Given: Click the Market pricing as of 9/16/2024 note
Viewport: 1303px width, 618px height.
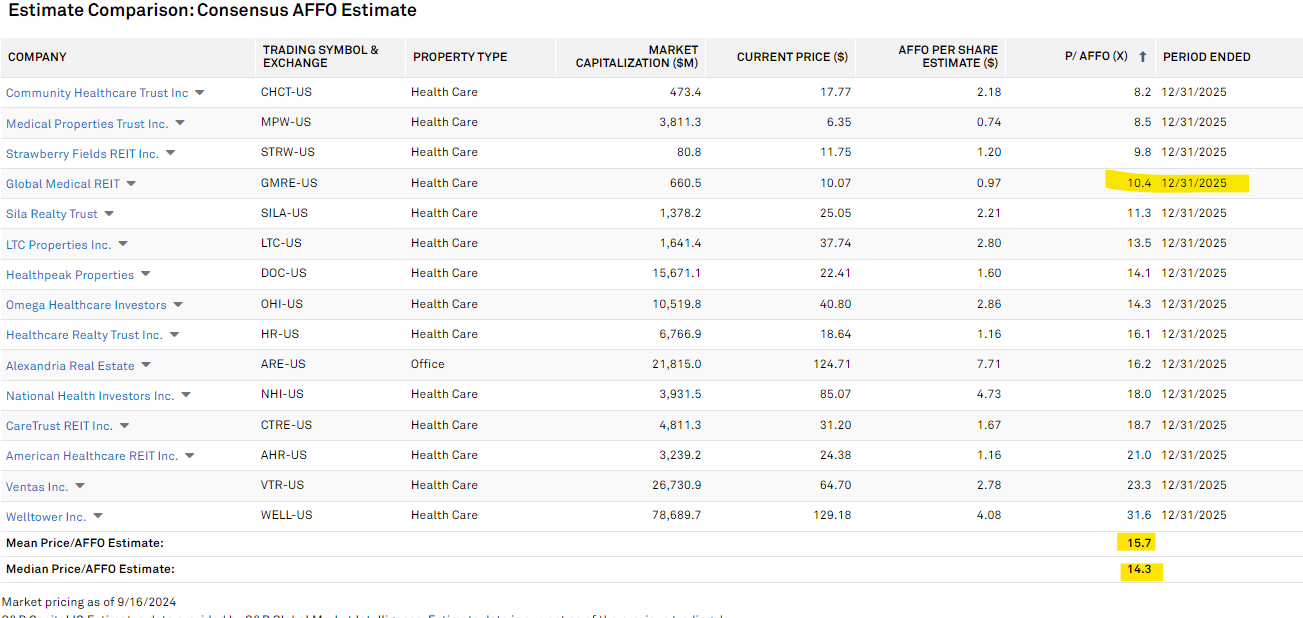Looking at the screenshot, I should pyautogui.click(x=89, y=601).
